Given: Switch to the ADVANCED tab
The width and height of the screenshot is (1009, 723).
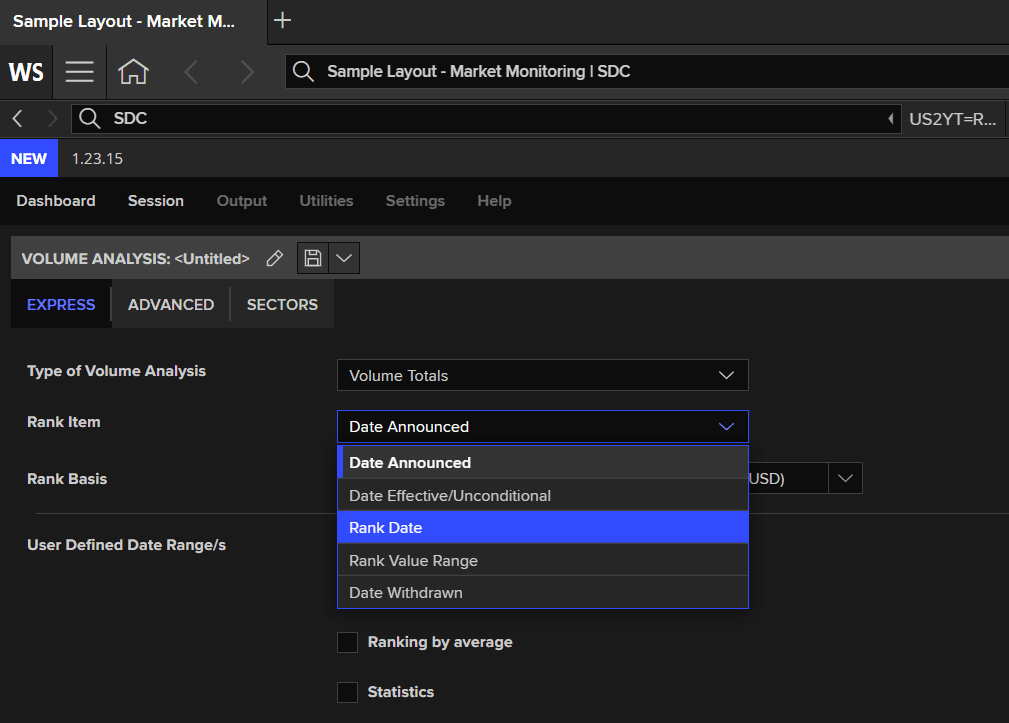Looking at the screenshot, I should 171,304.
